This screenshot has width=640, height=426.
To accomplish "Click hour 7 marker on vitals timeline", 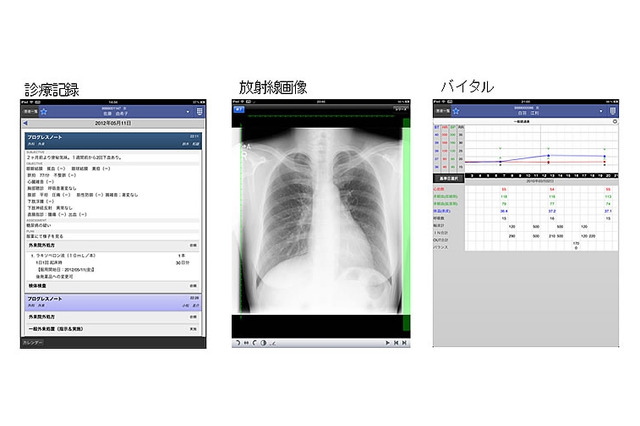I will (x=504, y=175).
